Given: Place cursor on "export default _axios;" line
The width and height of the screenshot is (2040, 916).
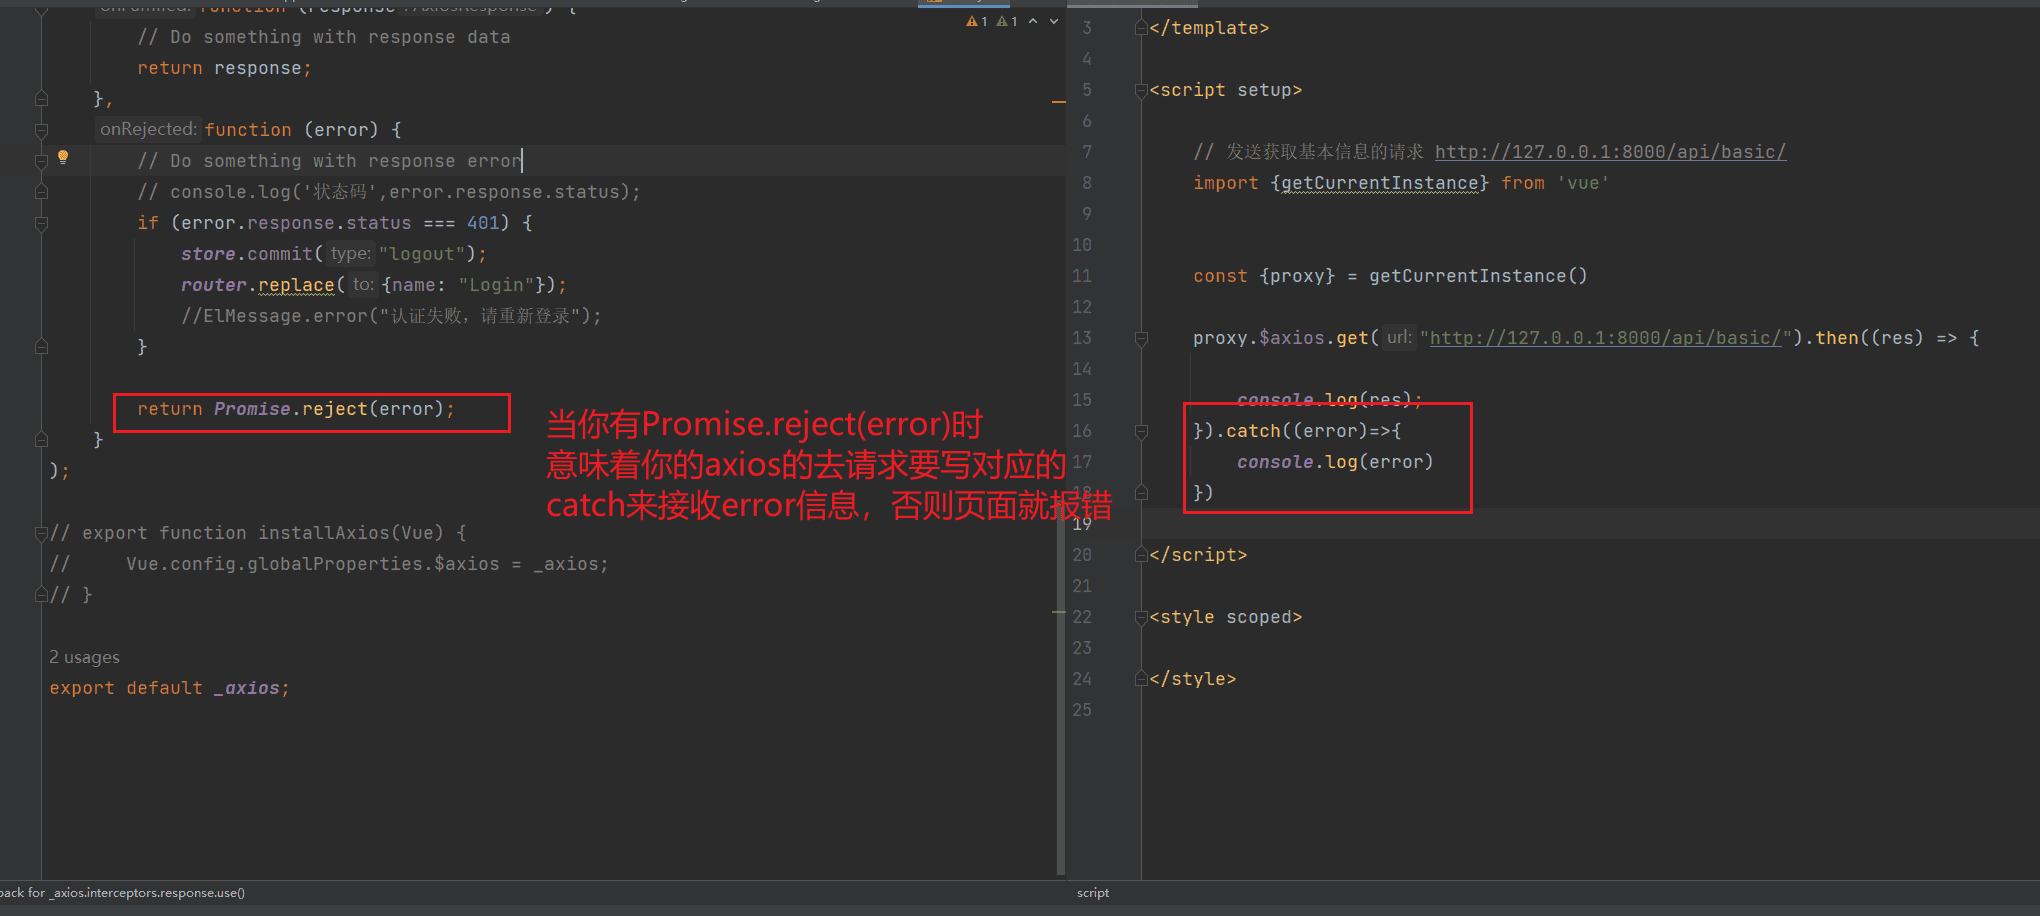Looking at the screenshot, I should pos(170,688).
